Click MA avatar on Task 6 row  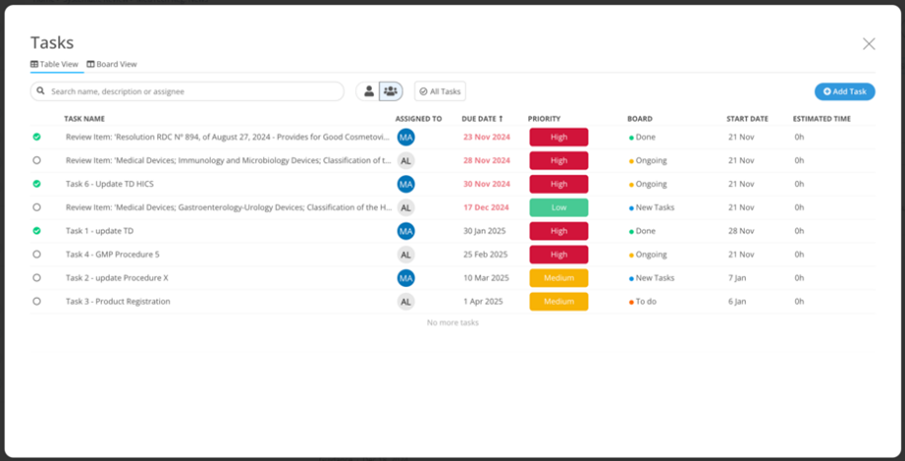[406, 184]
